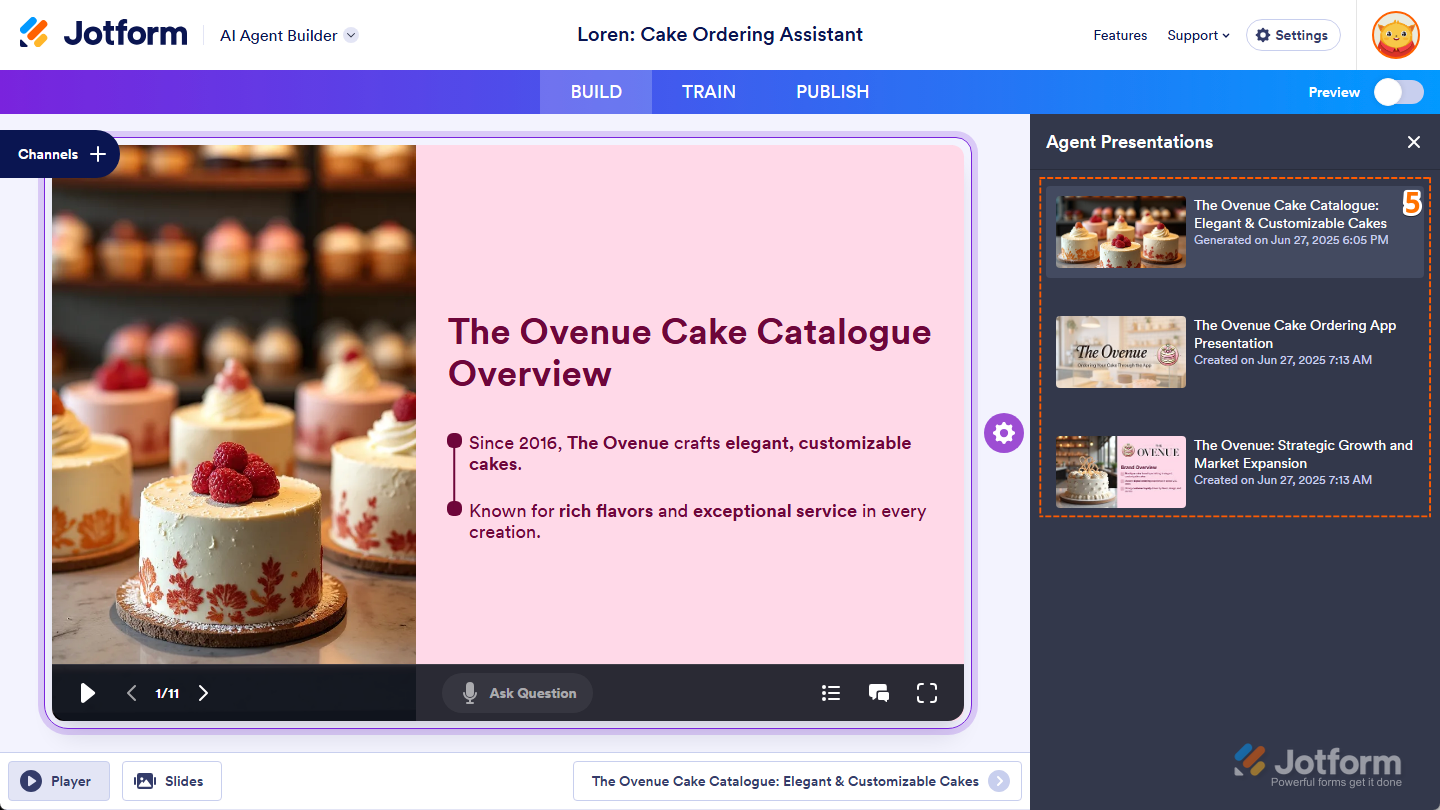Click the Jotform logo
1440x810 pixels.
coord(103,34)
